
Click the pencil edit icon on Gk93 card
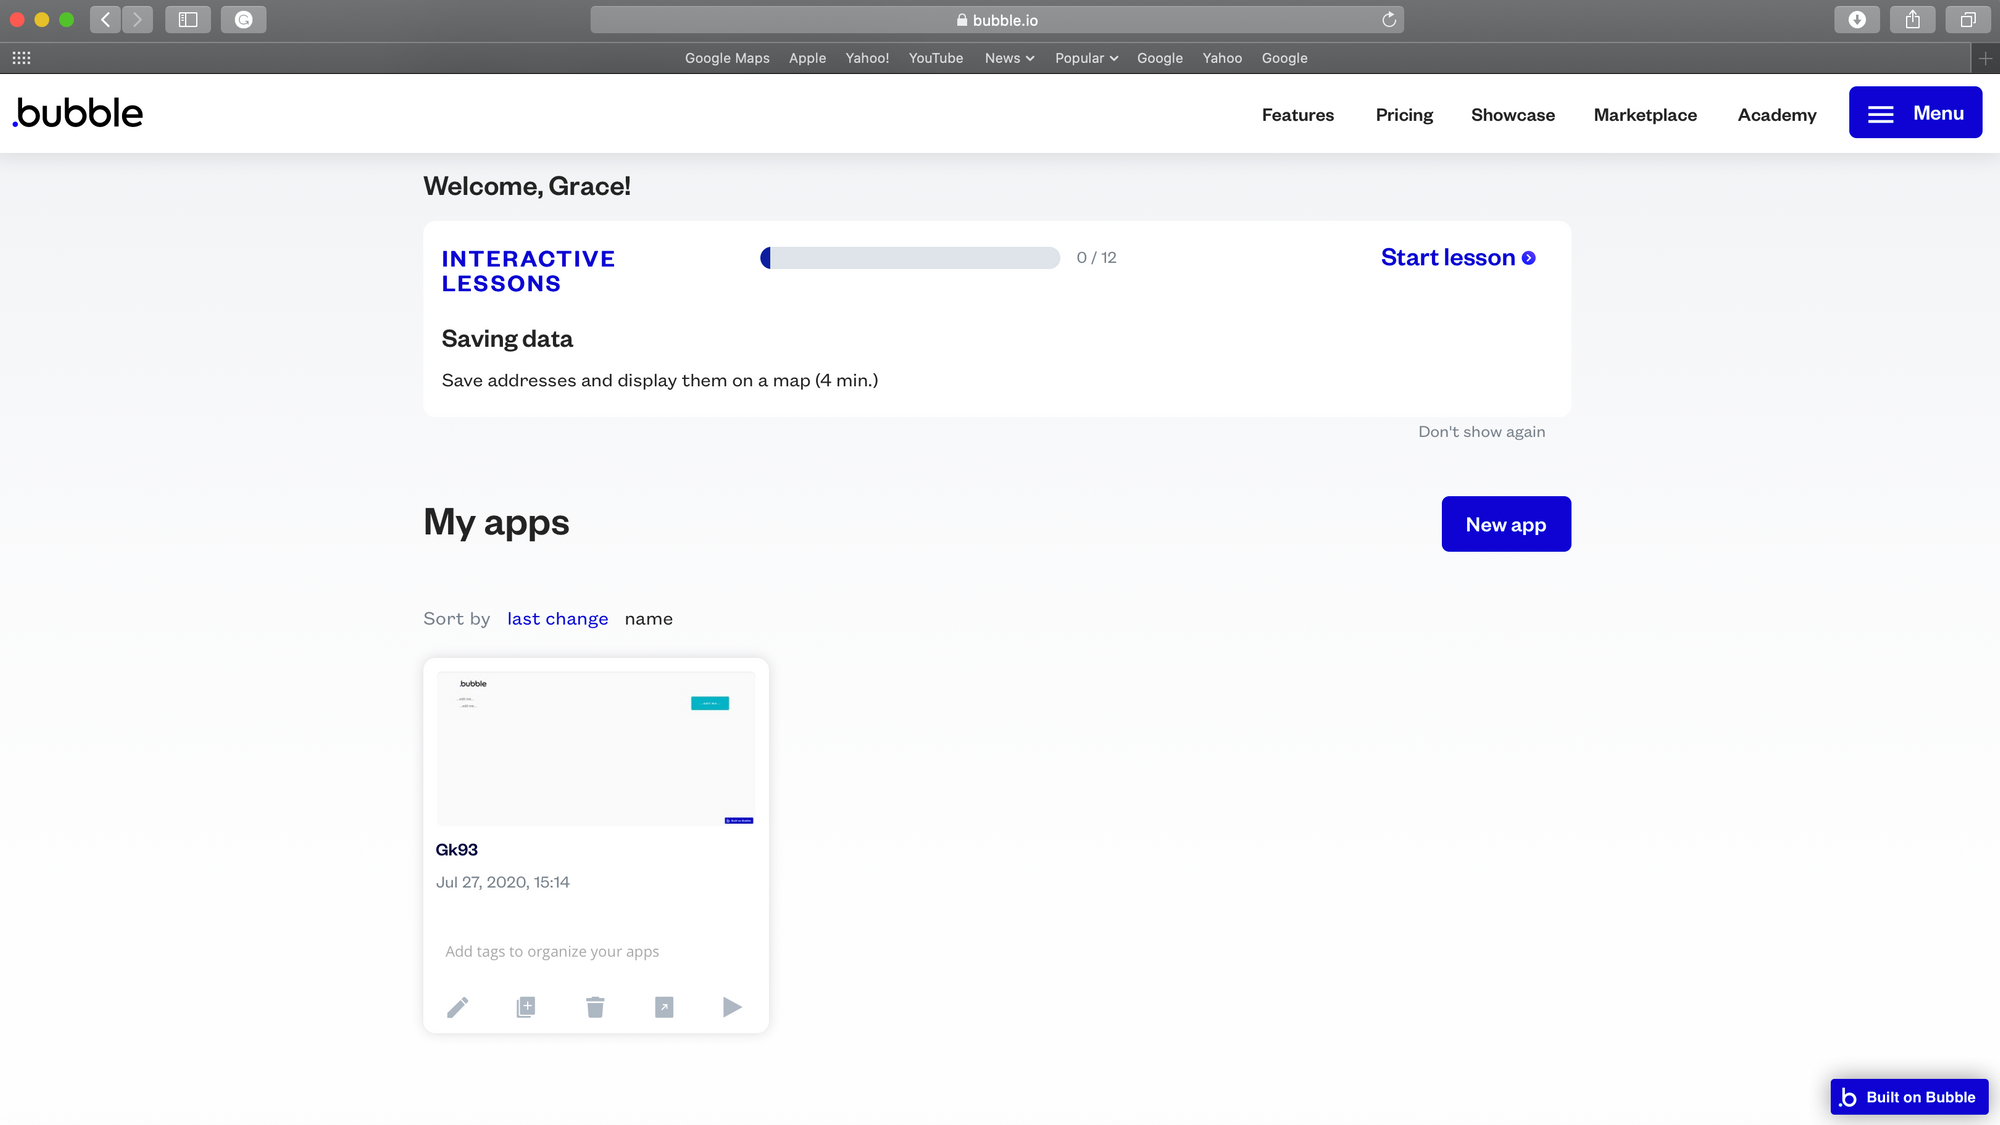pos(457,1007)
